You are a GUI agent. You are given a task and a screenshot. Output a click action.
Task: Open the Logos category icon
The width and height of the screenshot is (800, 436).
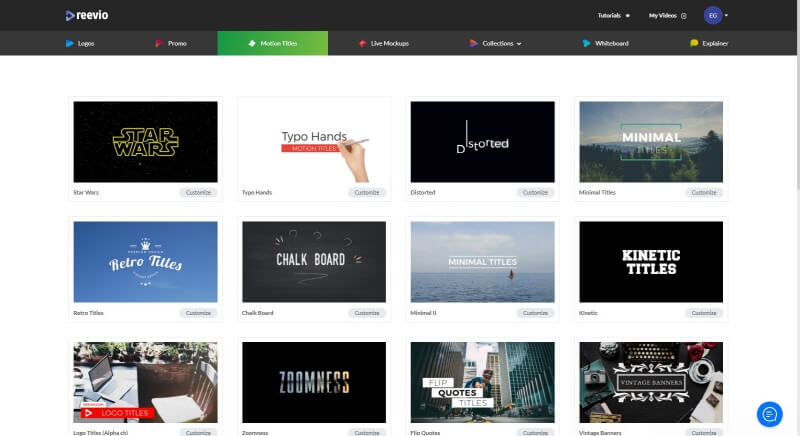[70, 43]
